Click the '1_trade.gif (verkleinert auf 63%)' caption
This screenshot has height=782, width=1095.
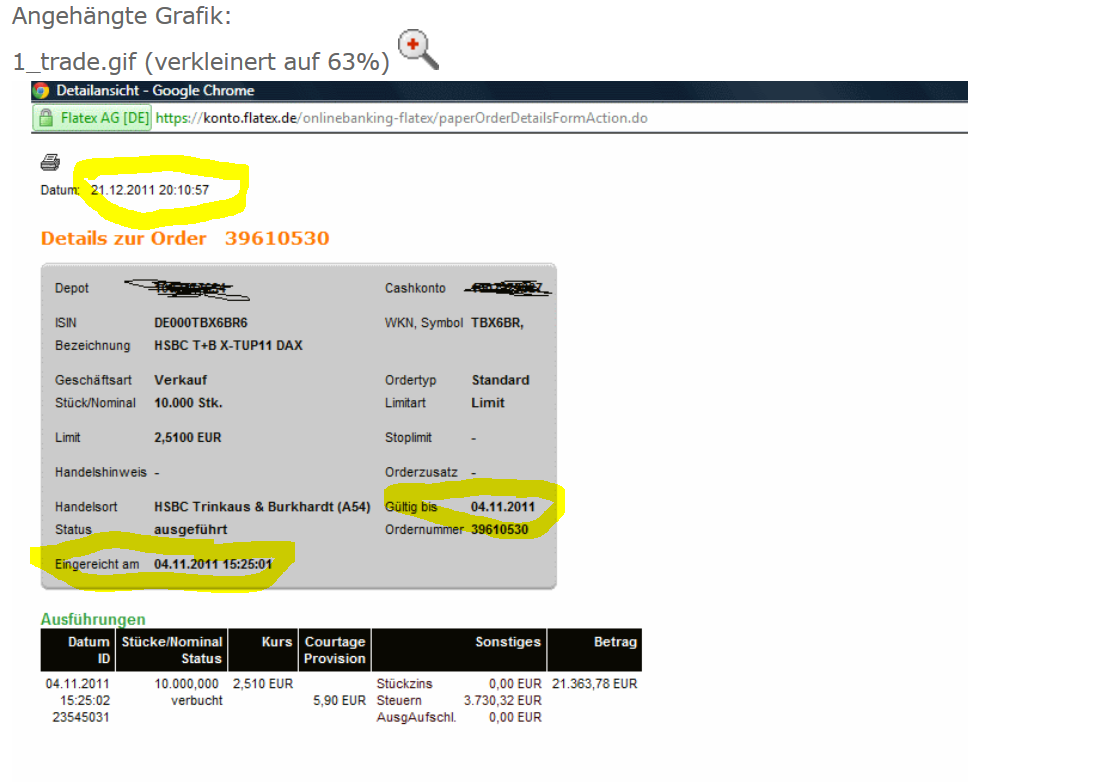(x=201, y=61)
